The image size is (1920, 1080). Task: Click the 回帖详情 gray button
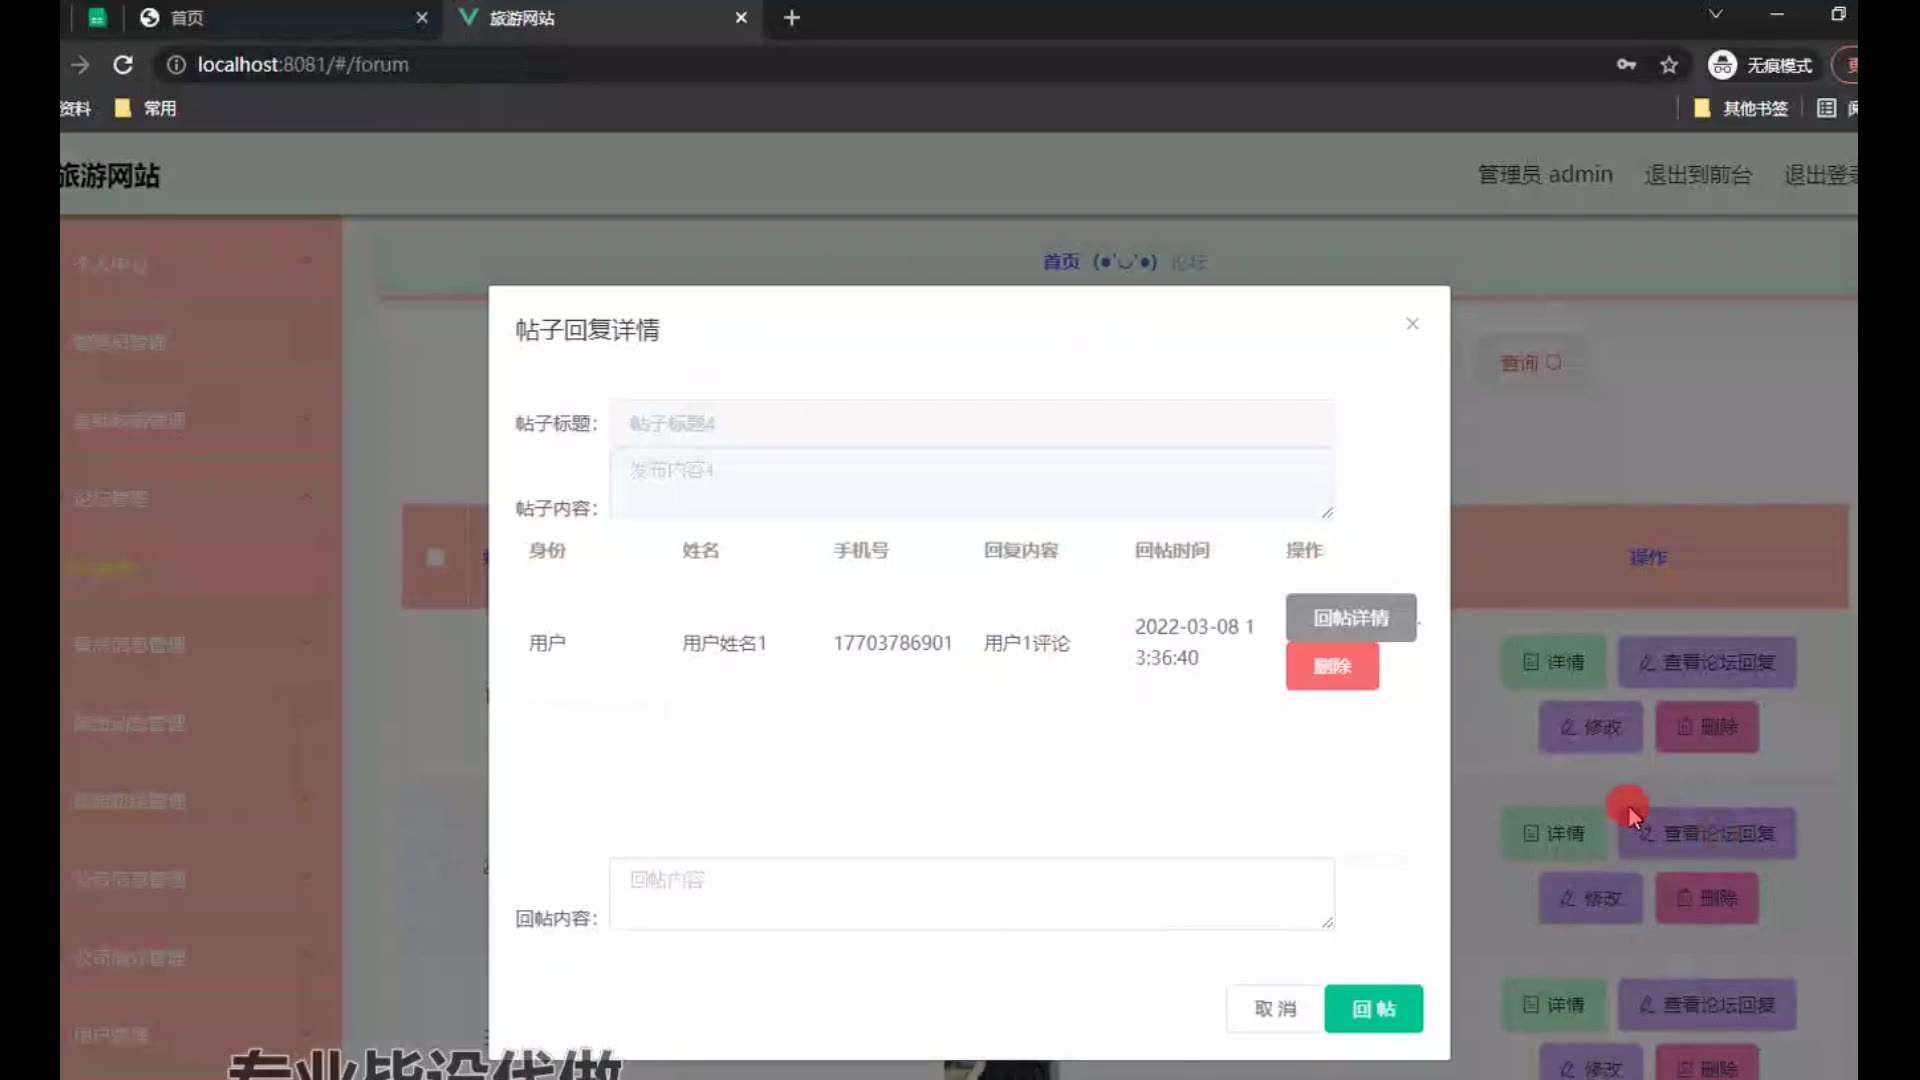pos(1350,617)
